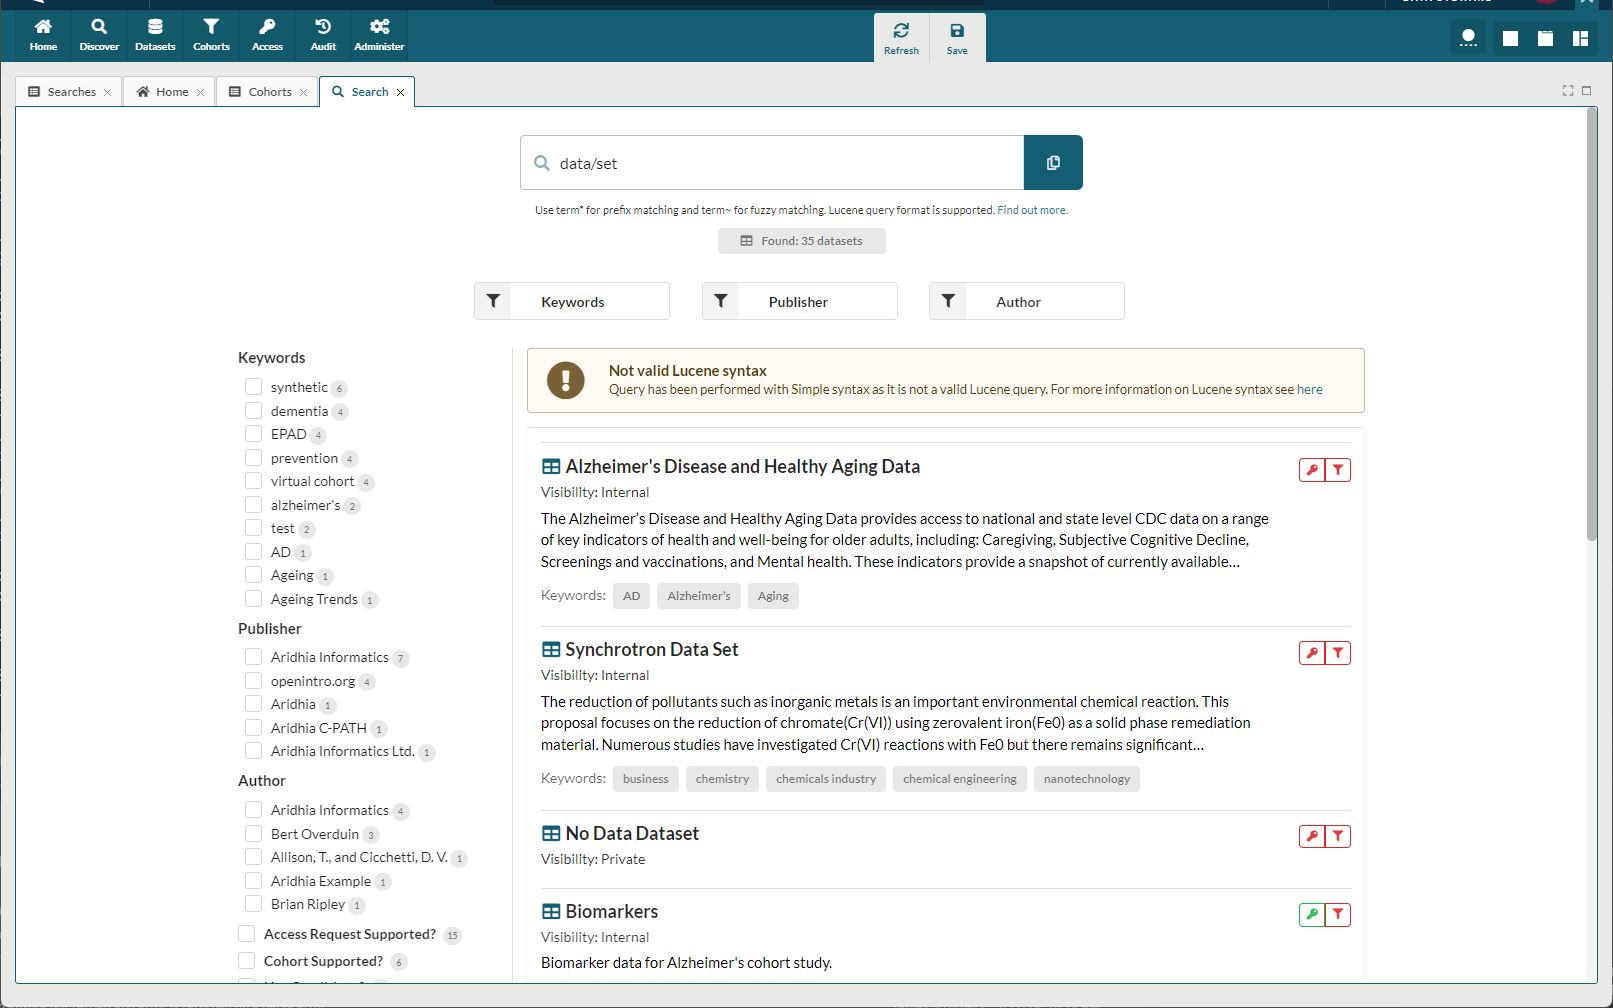Click the Save icon next to Refresh
Viewport: 1613px width, 1008px height.
(x=956, y=37)
